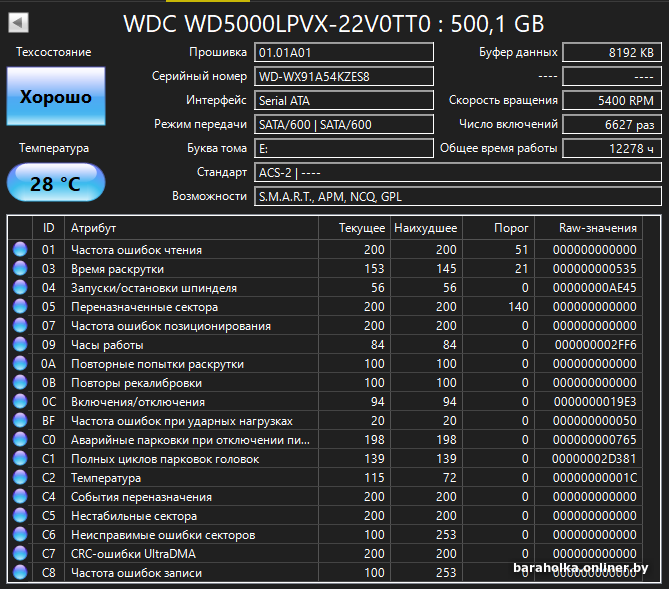Select the Запуски/остановки шпинделя attribute
Screen dimensions: 669x589
point(154,288)
